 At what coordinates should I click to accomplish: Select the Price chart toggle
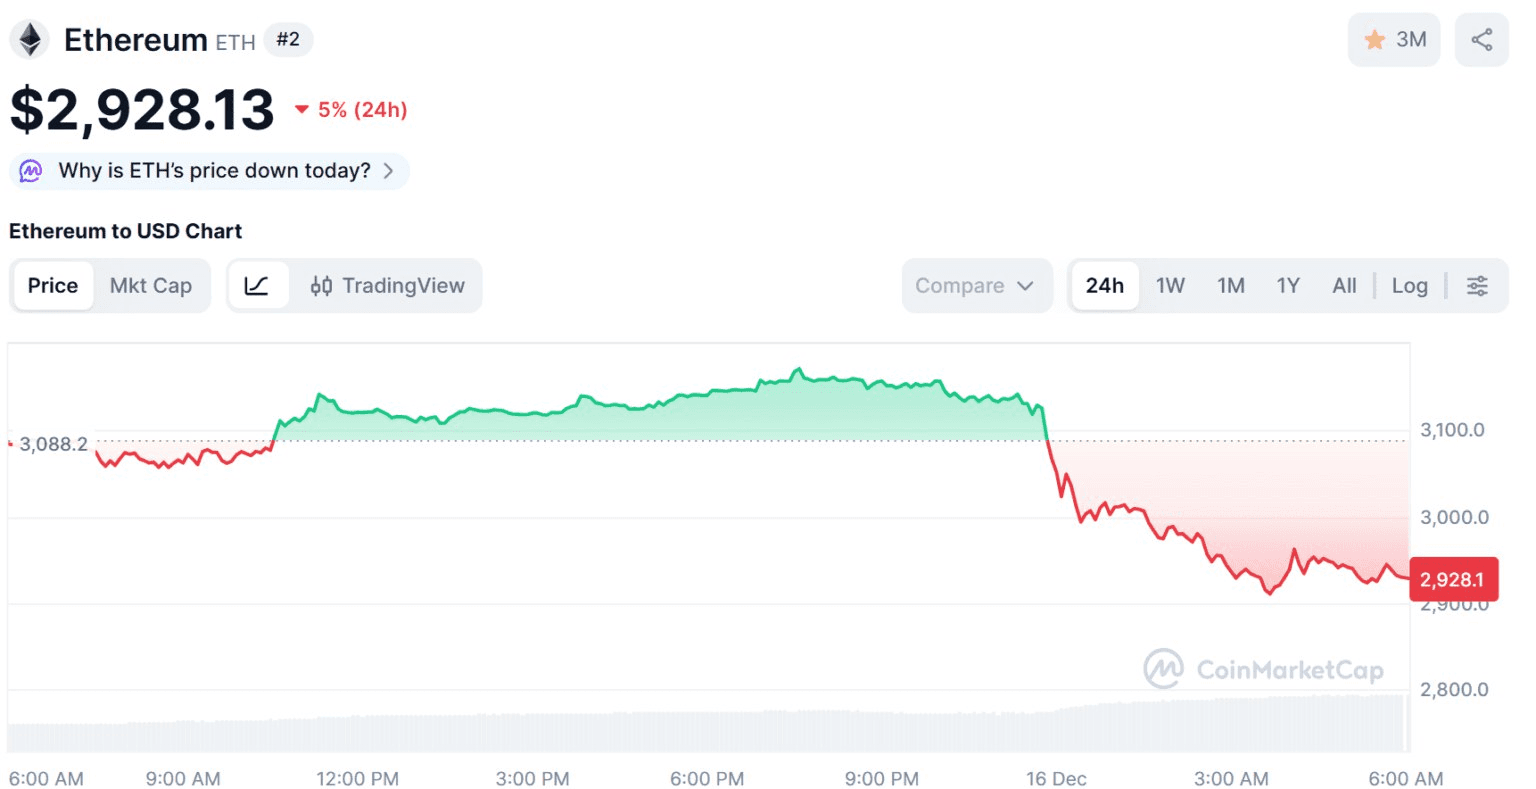53,286
